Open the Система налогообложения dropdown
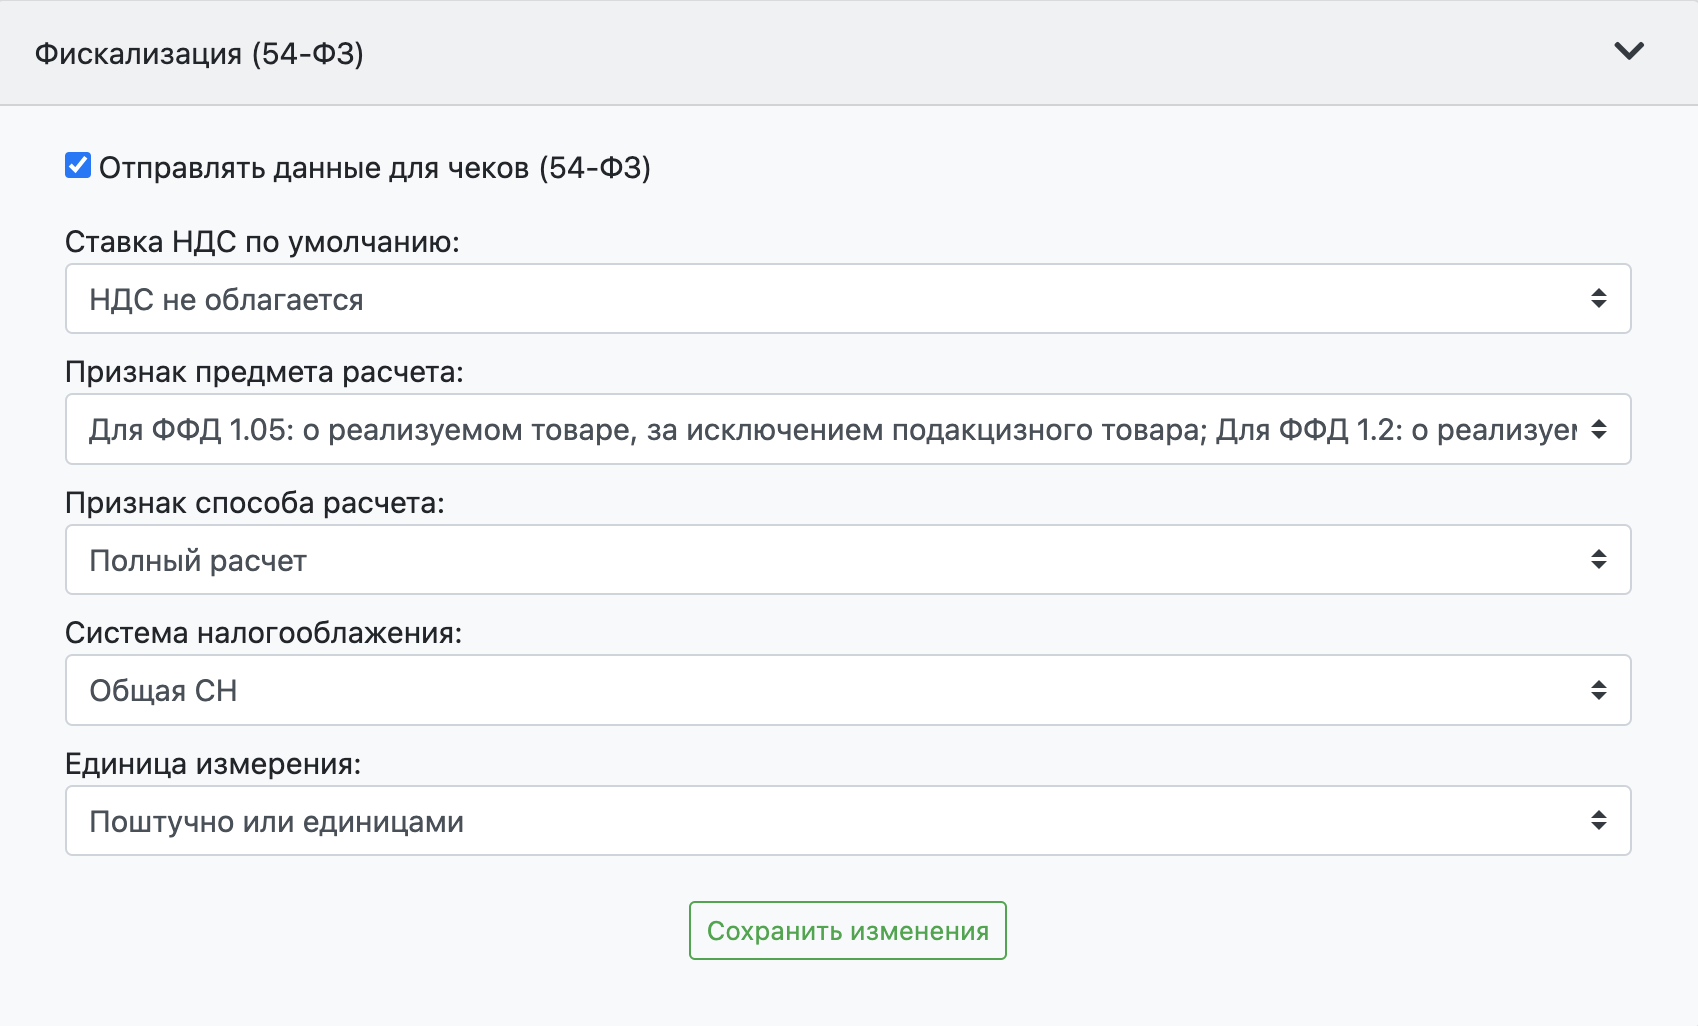Viewport: 1698px width, 1026px height. point(848,690)
